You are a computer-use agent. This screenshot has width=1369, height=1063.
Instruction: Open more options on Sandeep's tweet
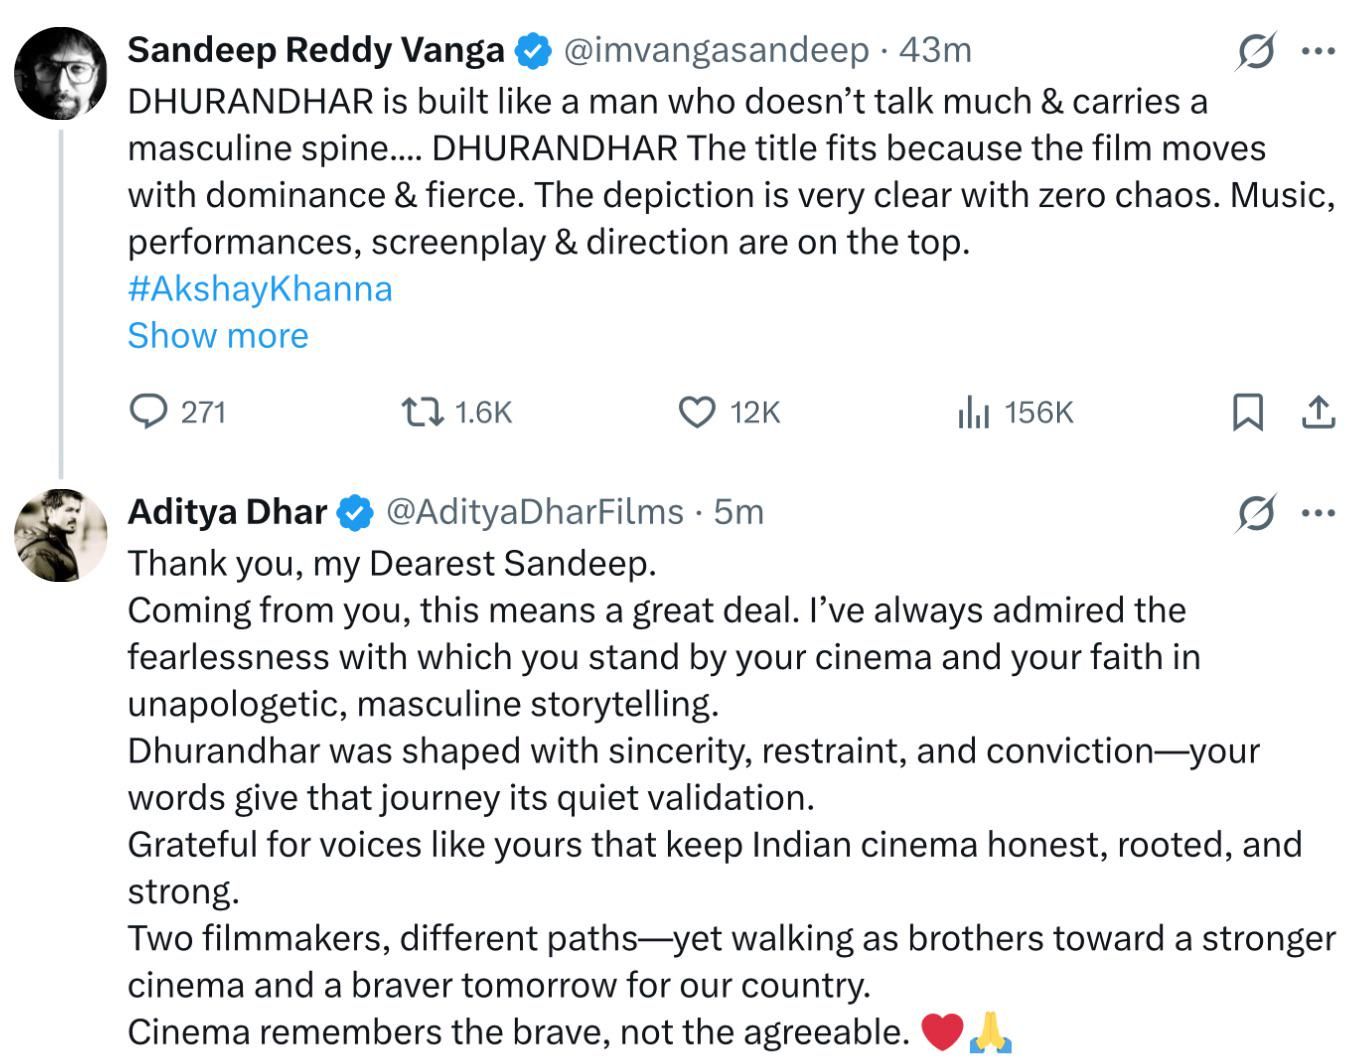click(x=1318, y=50)
